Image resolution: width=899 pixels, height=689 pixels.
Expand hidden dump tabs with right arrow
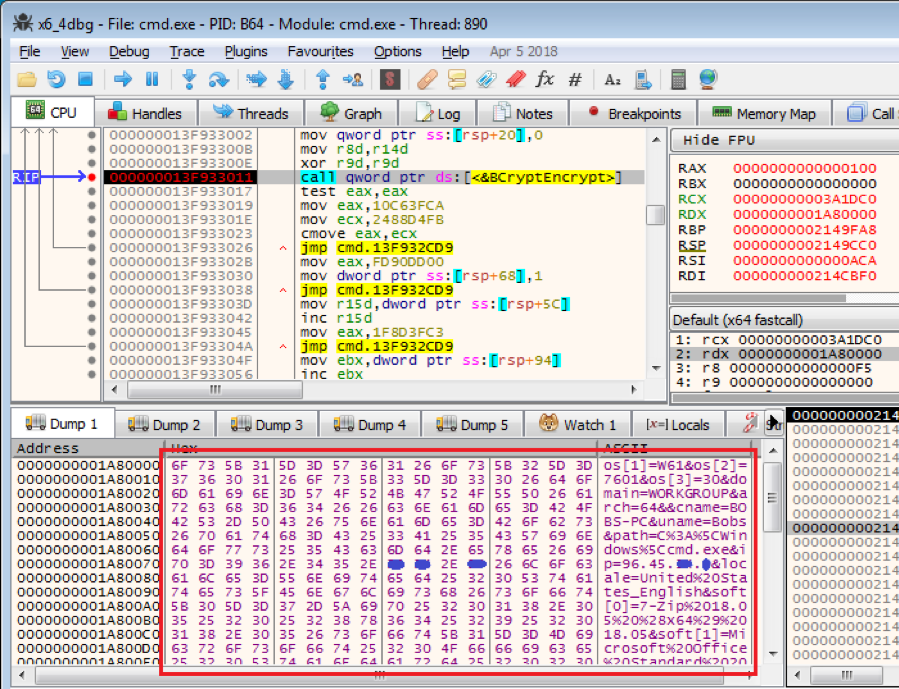(774, 424)
